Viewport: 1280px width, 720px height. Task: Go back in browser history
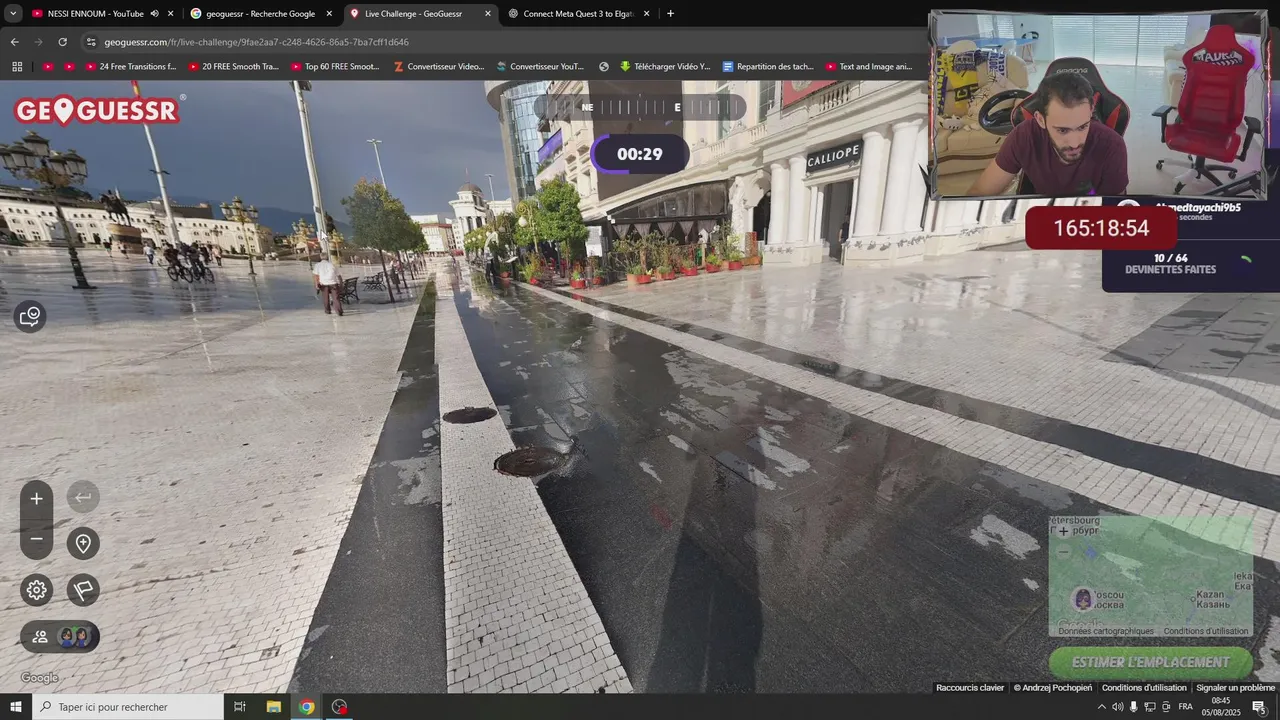click(14, 42)
